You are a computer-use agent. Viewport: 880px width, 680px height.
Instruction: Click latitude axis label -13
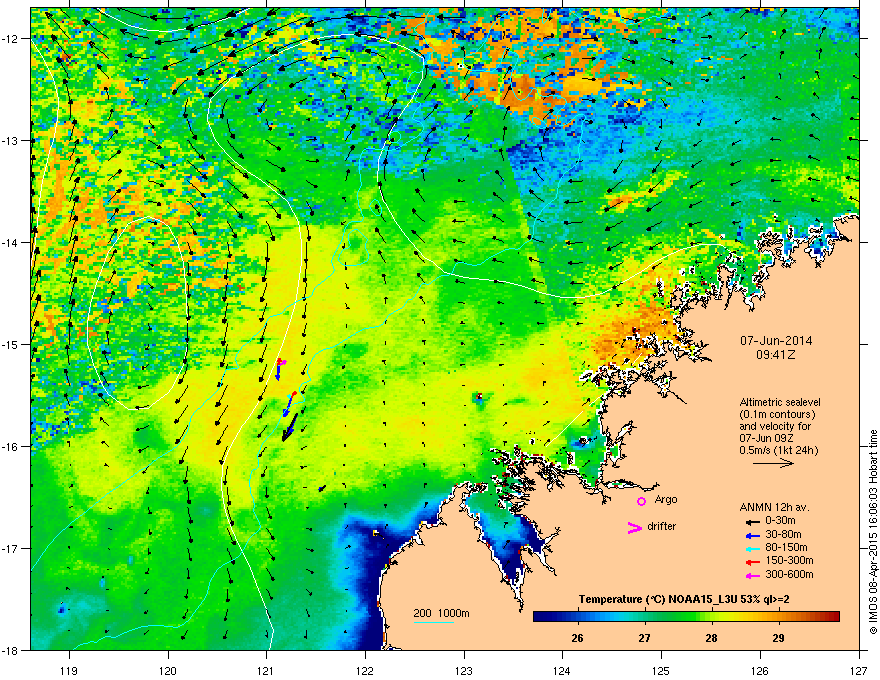10,140
